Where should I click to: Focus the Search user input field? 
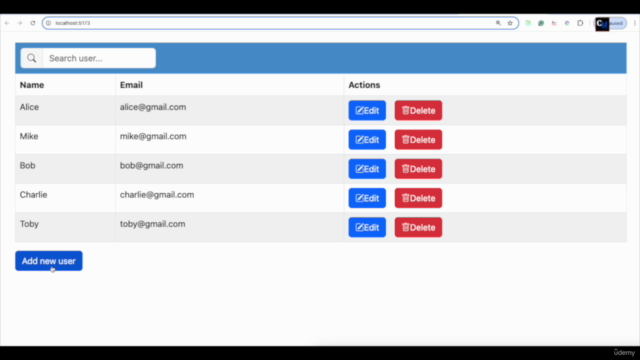point(99,58)
